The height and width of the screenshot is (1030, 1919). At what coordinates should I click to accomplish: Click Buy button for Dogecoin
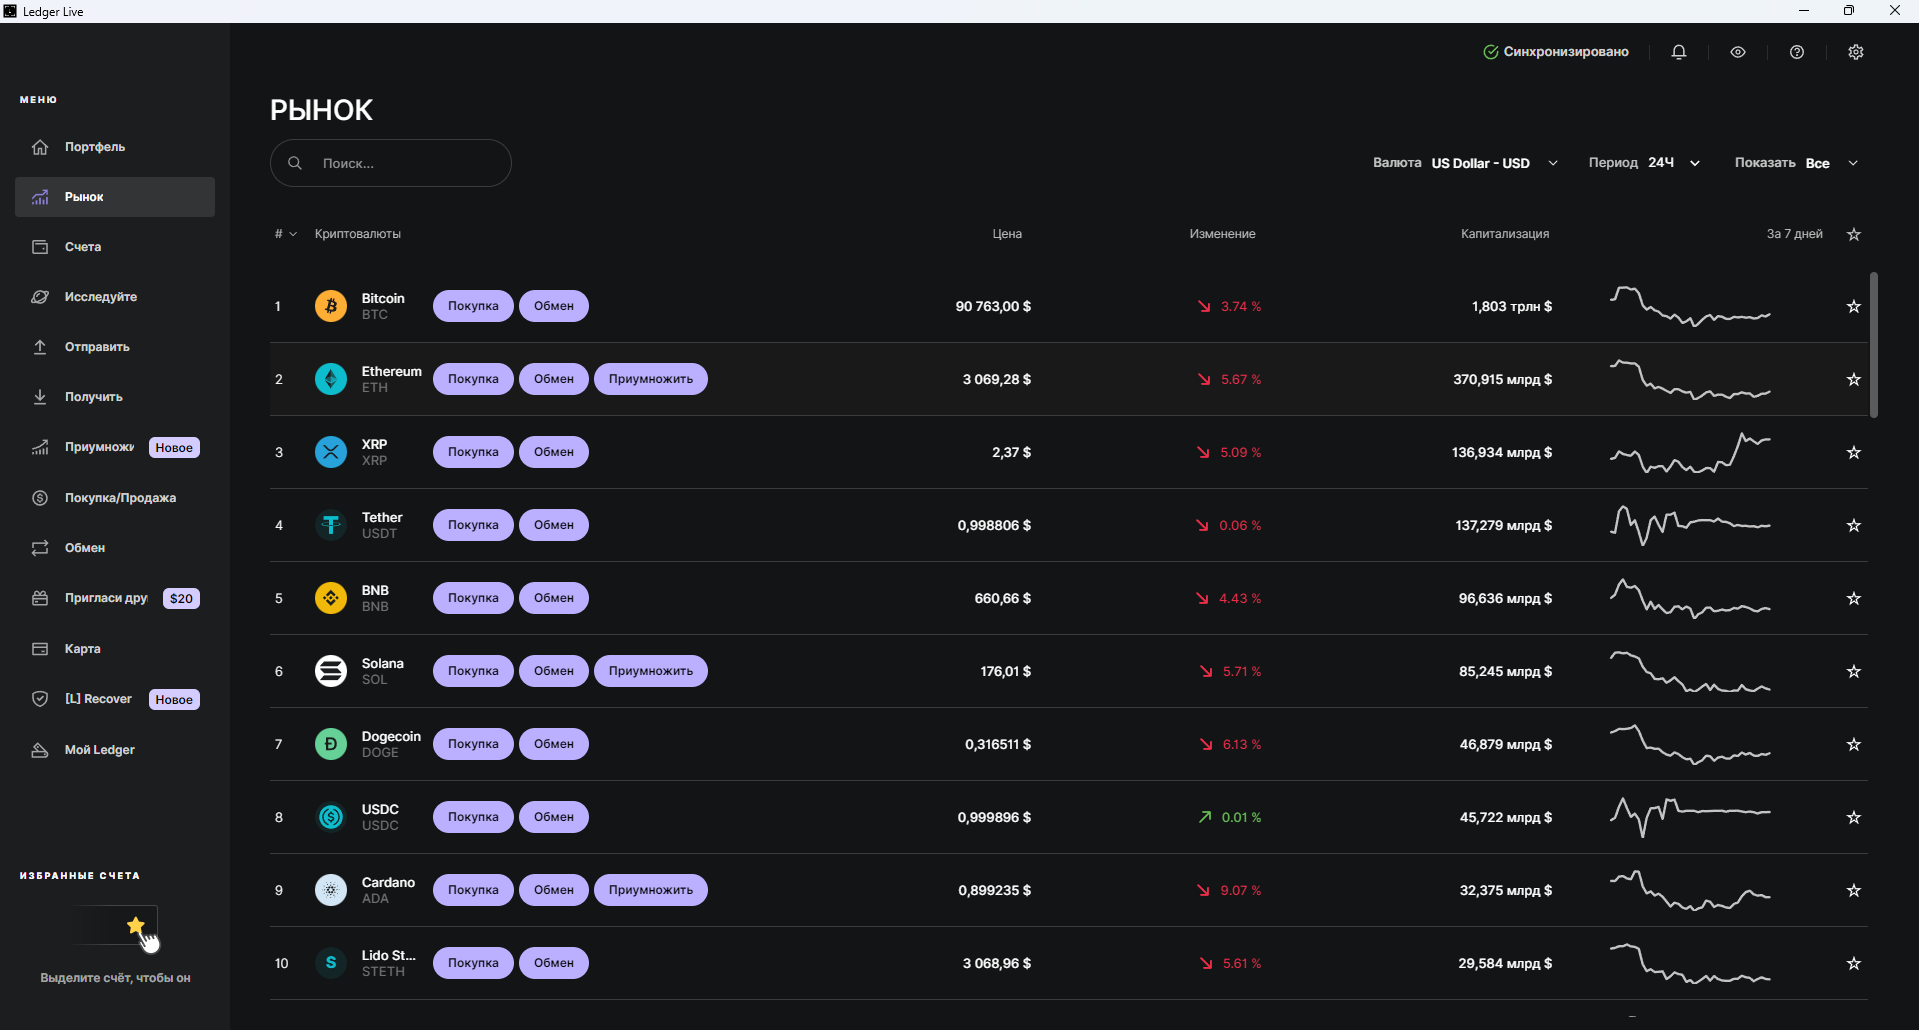[x=473, y=744]
